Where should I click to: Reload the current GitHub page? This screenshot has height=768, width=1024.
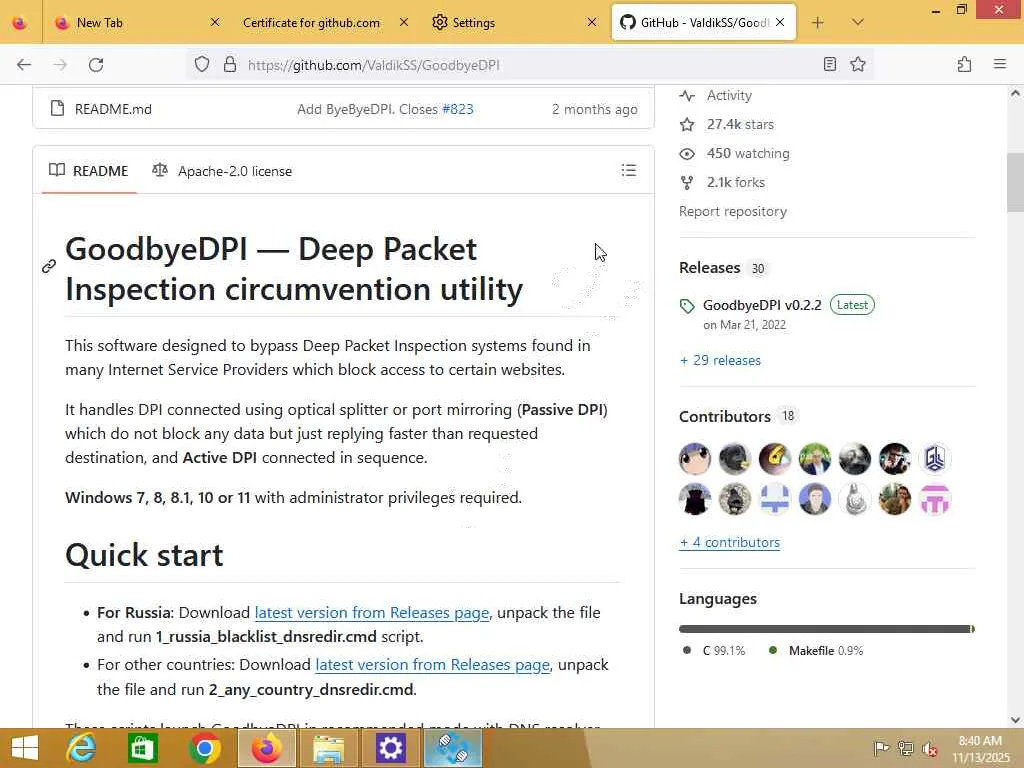point(96,65)
